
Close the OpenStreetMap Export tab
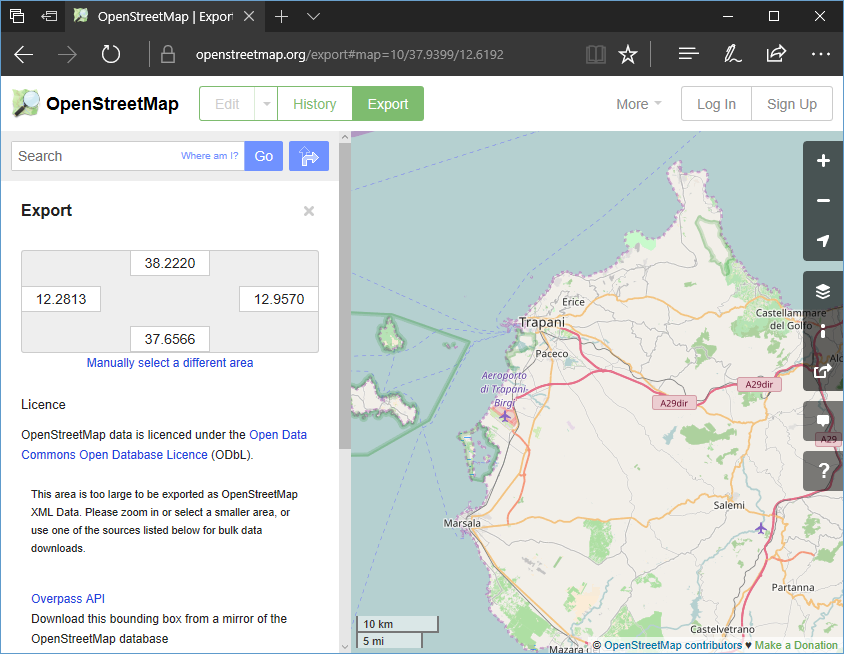(x=249, y=16)
